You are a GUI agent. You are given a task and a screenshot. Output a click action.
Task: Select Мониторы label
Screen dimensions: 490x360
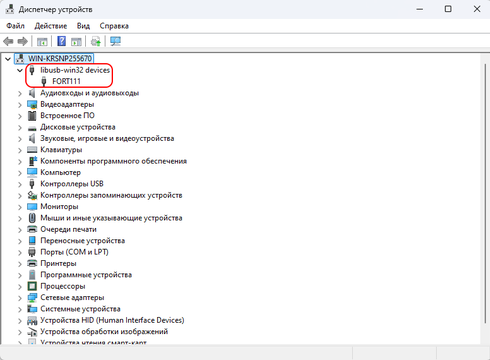click(59, 206)
